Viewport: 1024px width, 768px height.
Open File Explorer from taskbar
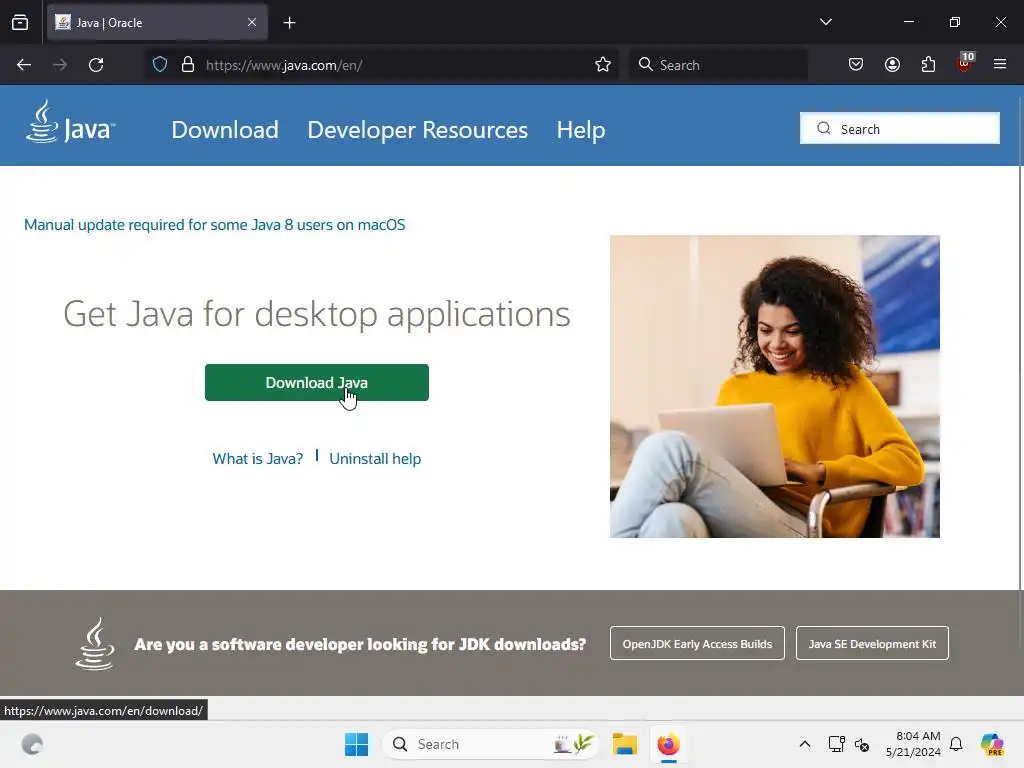coord(625,744)
